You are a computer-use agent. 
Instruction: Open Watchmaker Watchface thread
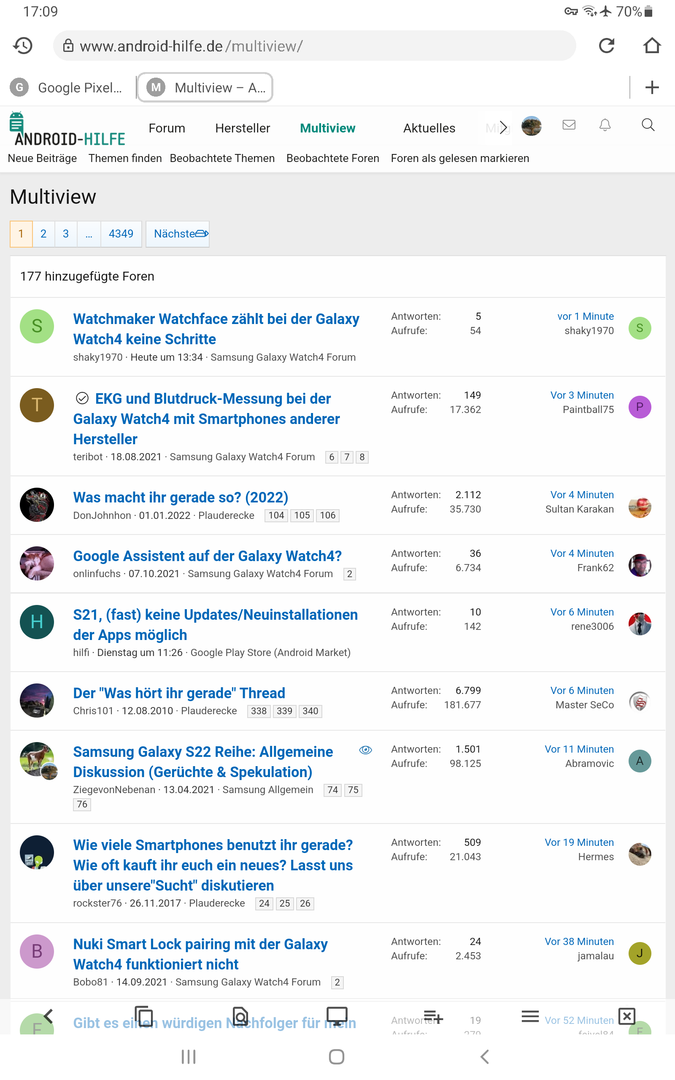click(x=216, y=329)
